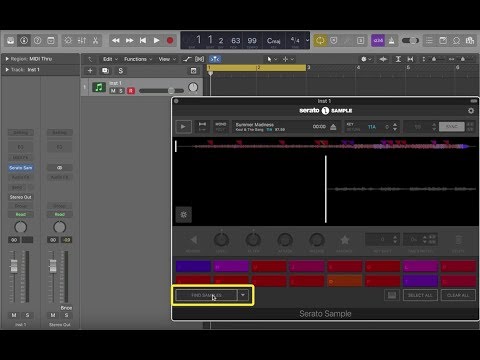Open the Functions menu
This screenshot has width=480, height=360.
(138, 59)
